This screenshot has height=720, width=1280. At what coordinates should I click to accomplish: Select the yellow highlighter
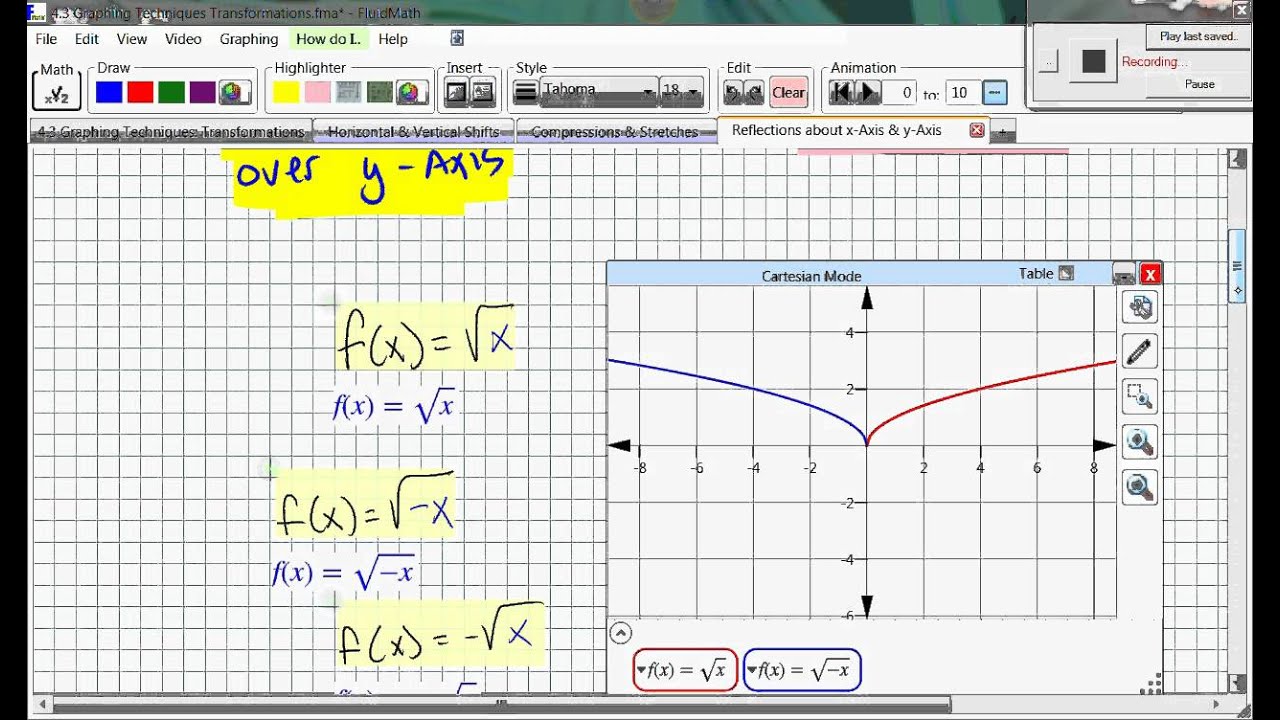point(286,93)
